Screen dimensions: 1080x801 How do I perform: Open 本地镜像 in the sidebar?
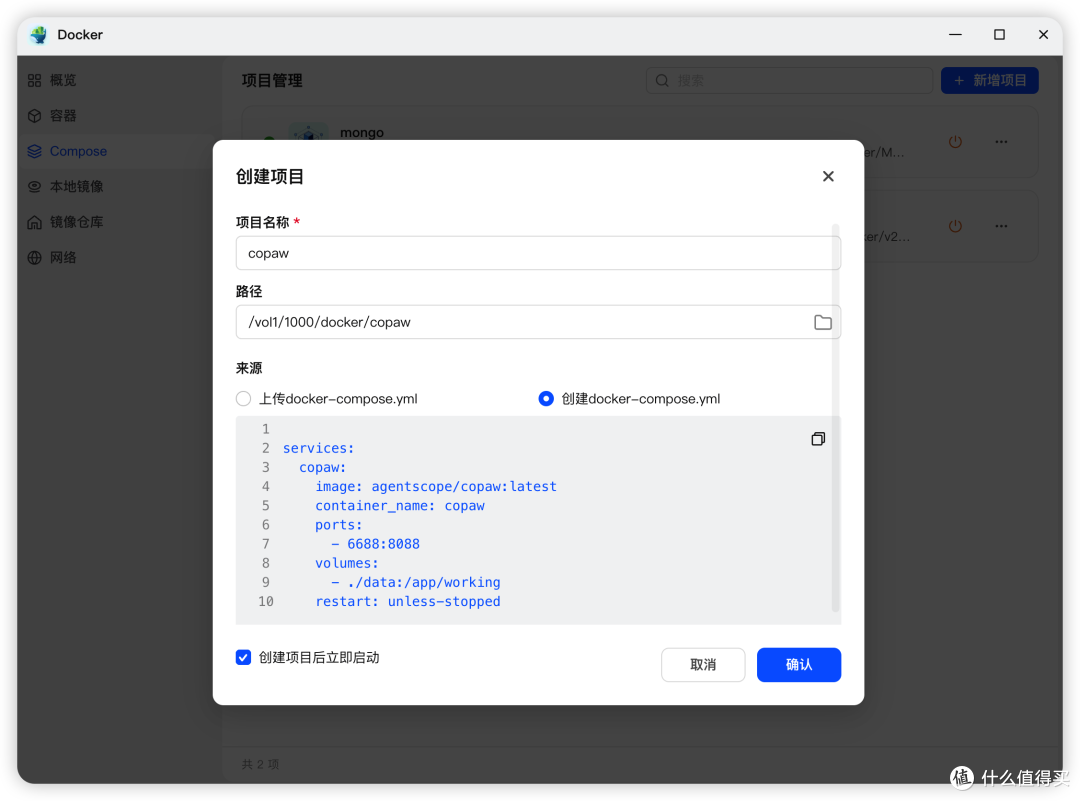click(76, 186)
